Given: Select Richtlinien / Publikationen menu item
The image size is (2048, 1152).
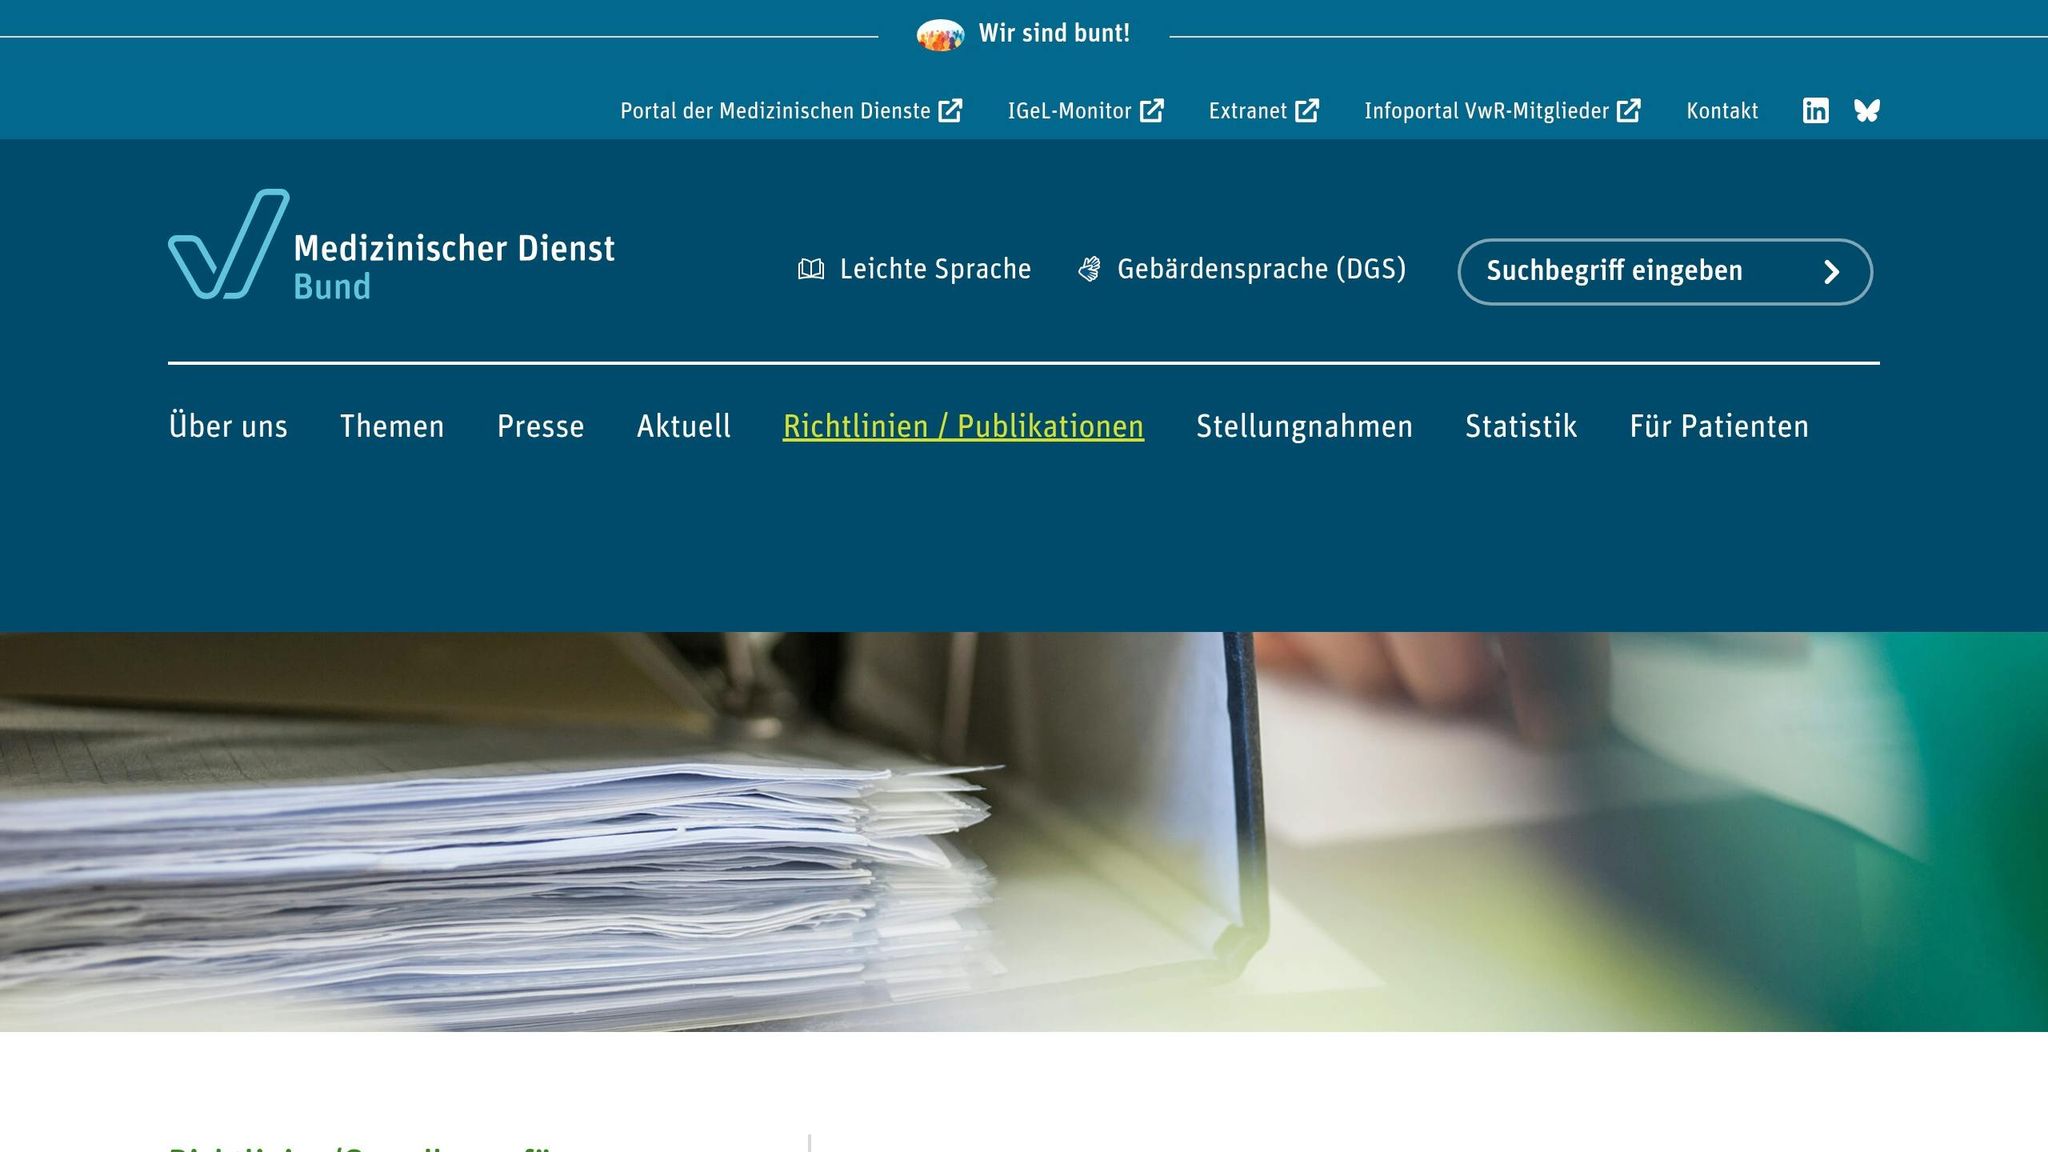Looking at the screenshot, I should pyautogui.click(x=963, y=426).
